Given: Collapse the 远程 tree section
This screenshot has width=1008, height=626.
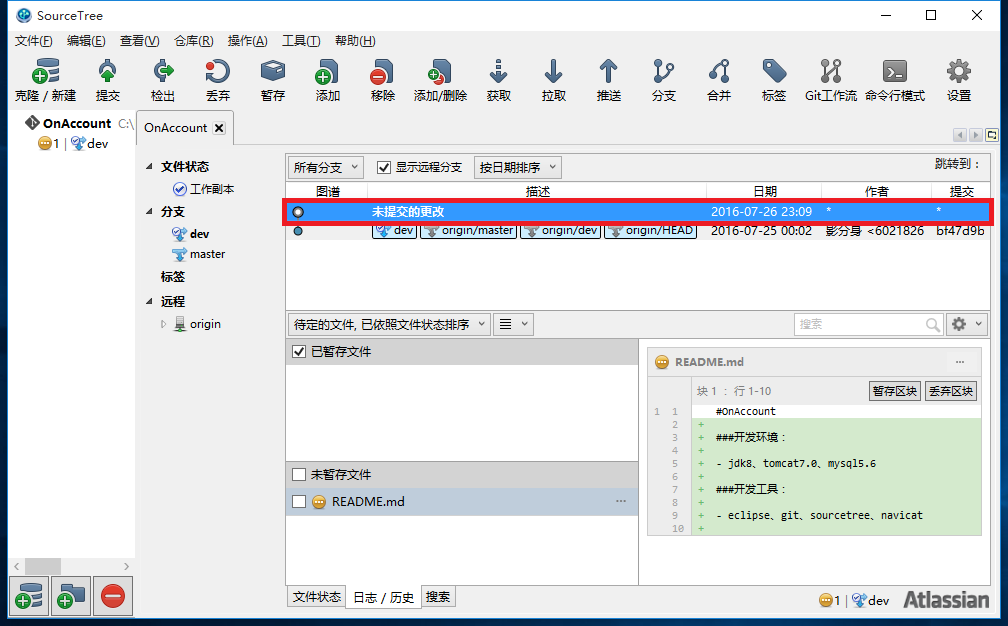Looking at the screenshot, I should [x=149, y=301].
